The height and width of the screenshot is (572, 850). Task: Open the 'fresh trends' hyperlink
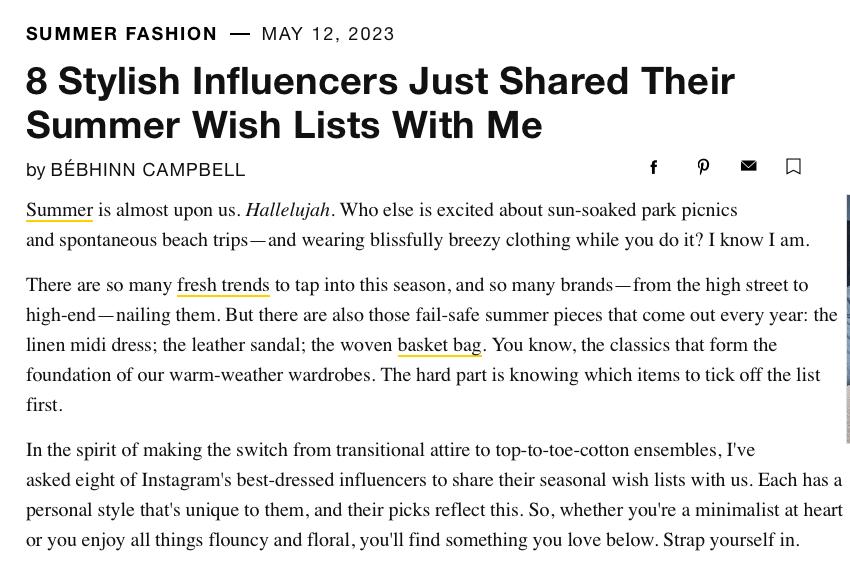click(223, 285)
